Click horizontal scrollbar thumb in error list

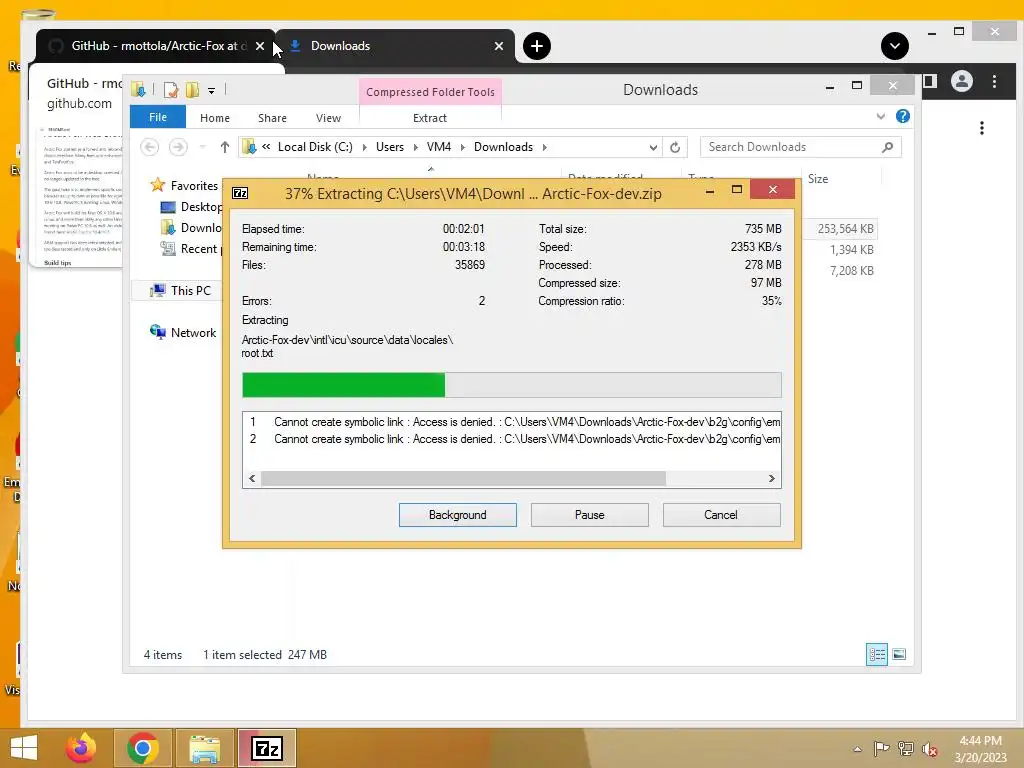(463, 479)
